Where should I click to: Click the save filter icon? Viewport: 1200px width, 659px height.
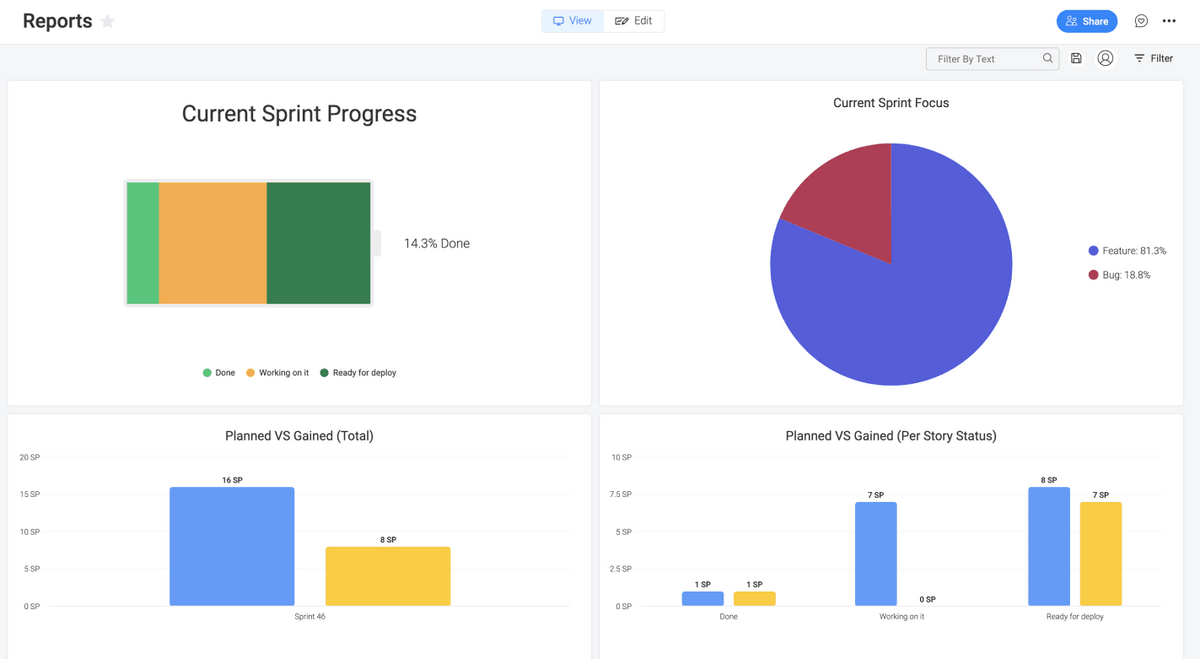pos(1076,59)
